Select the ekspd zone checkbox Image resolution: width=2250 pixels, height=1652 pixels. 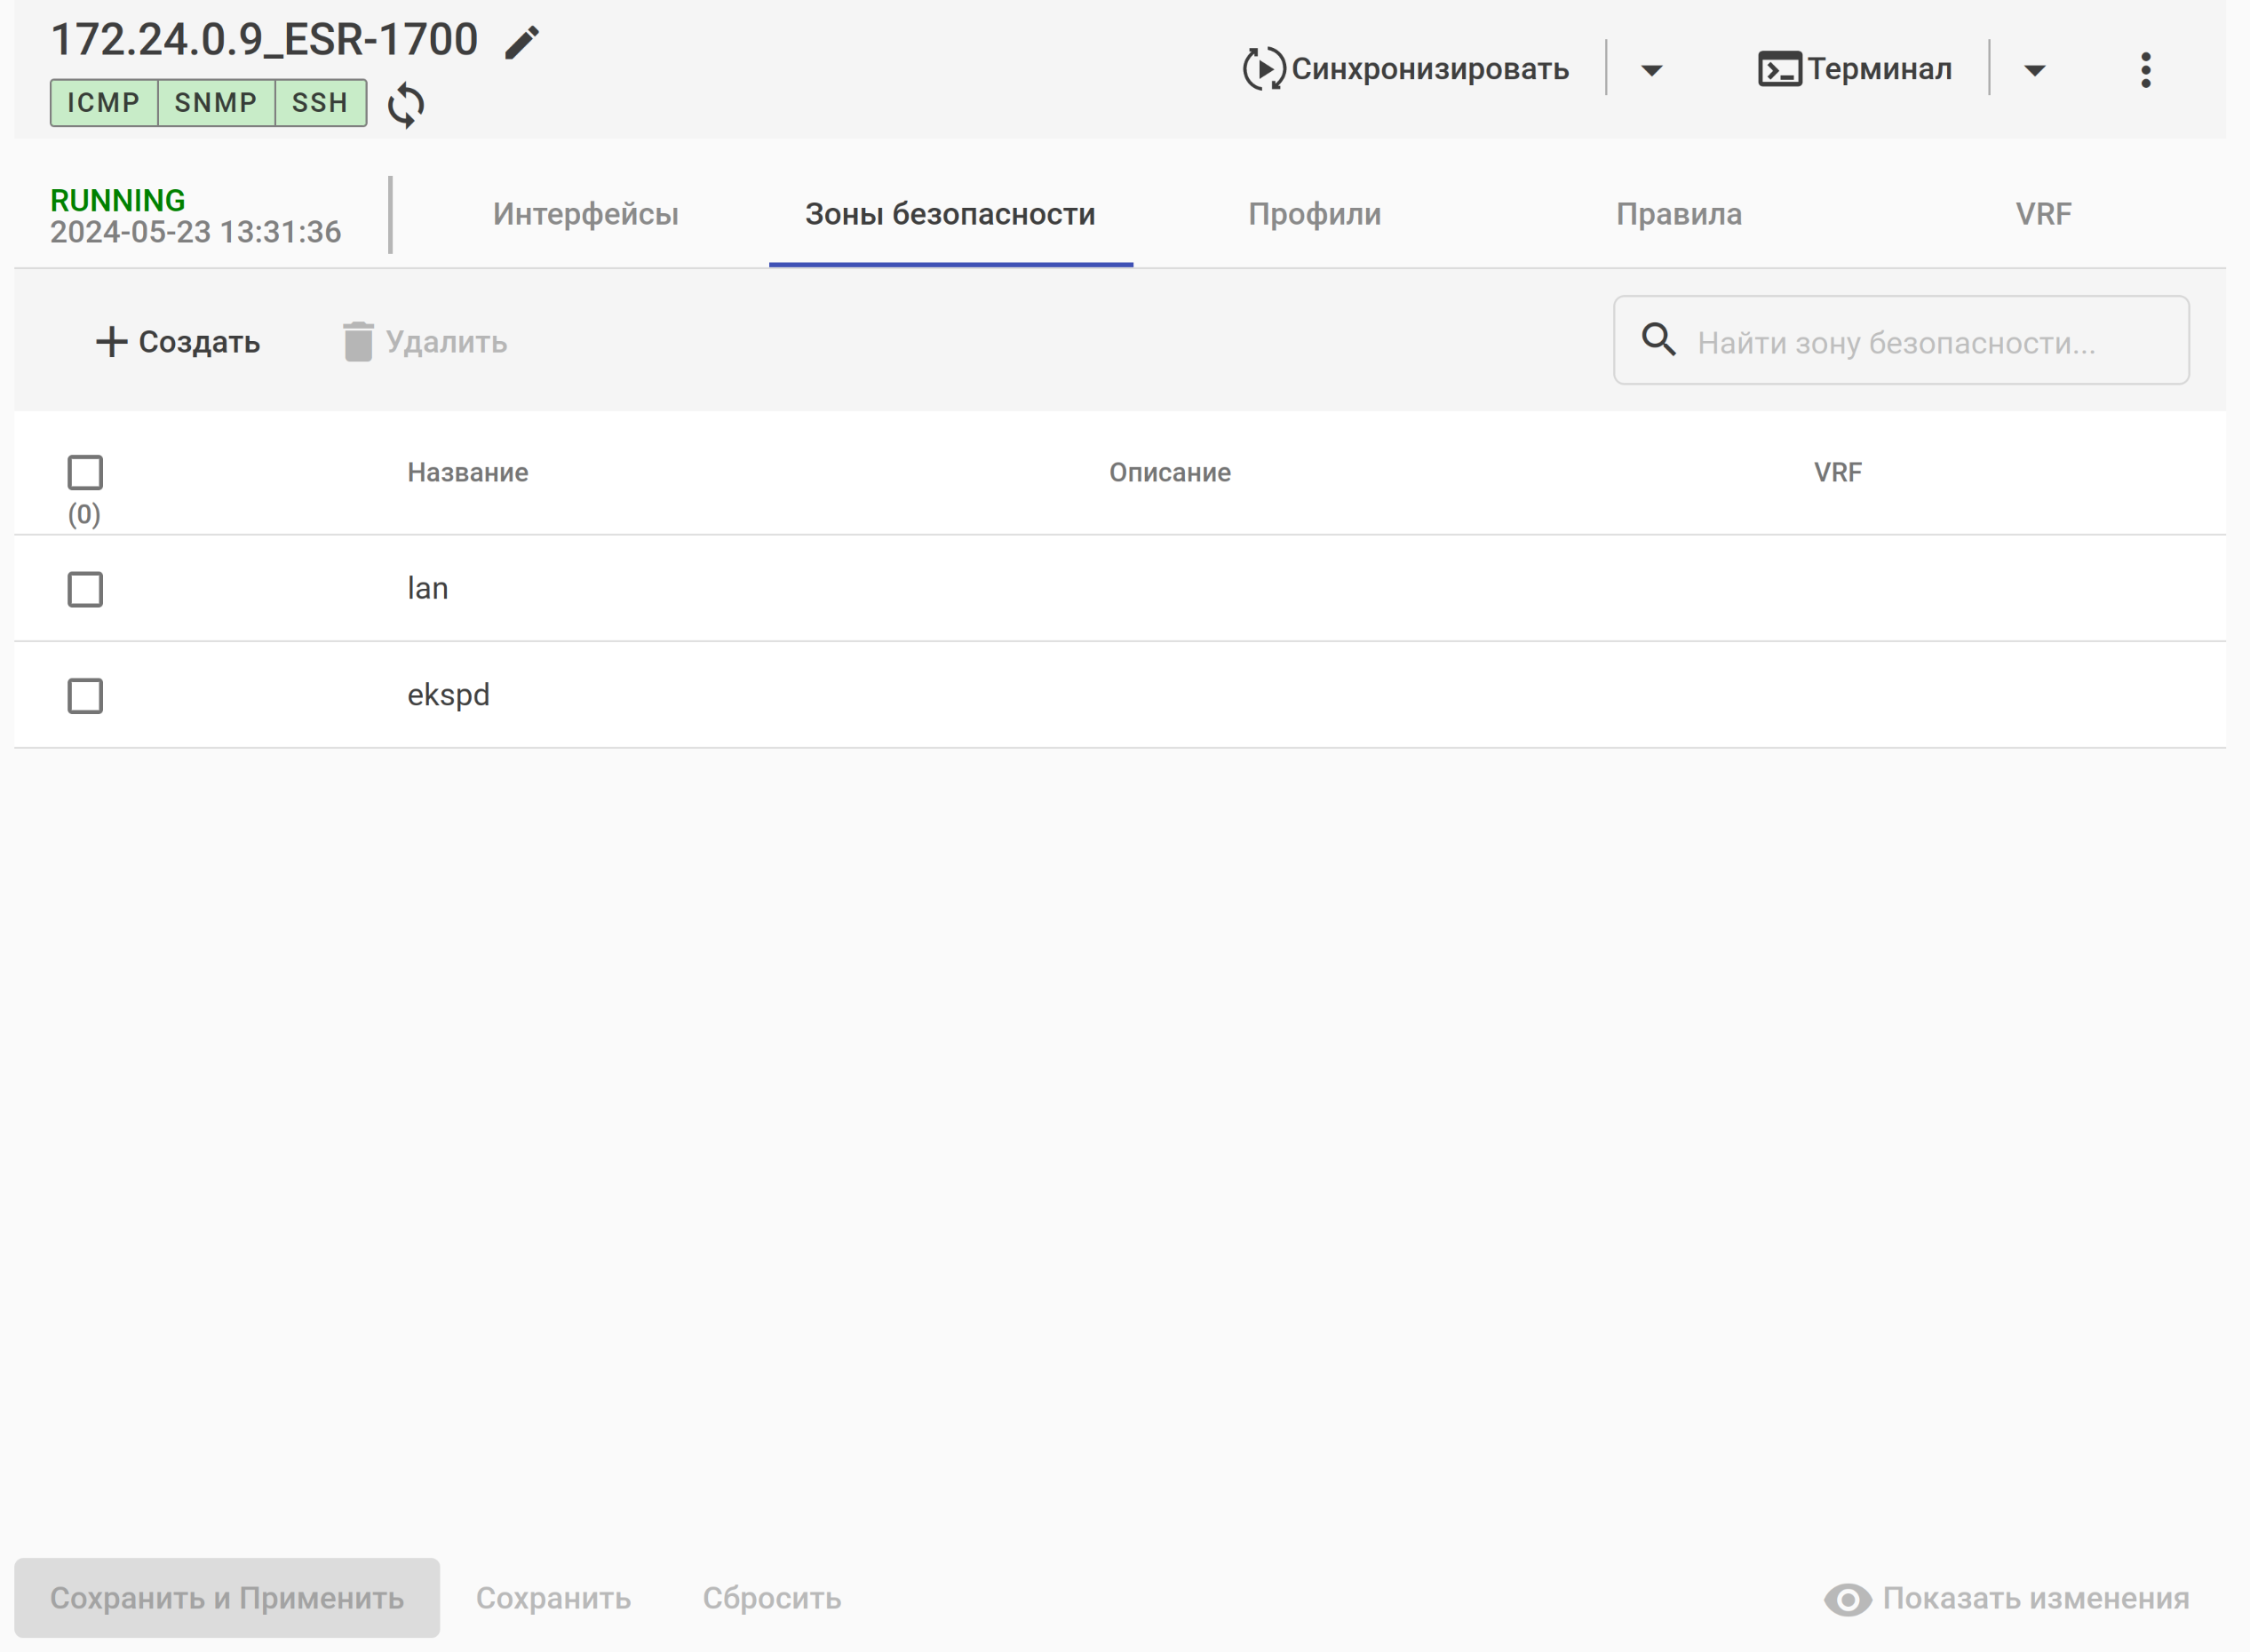85,696
